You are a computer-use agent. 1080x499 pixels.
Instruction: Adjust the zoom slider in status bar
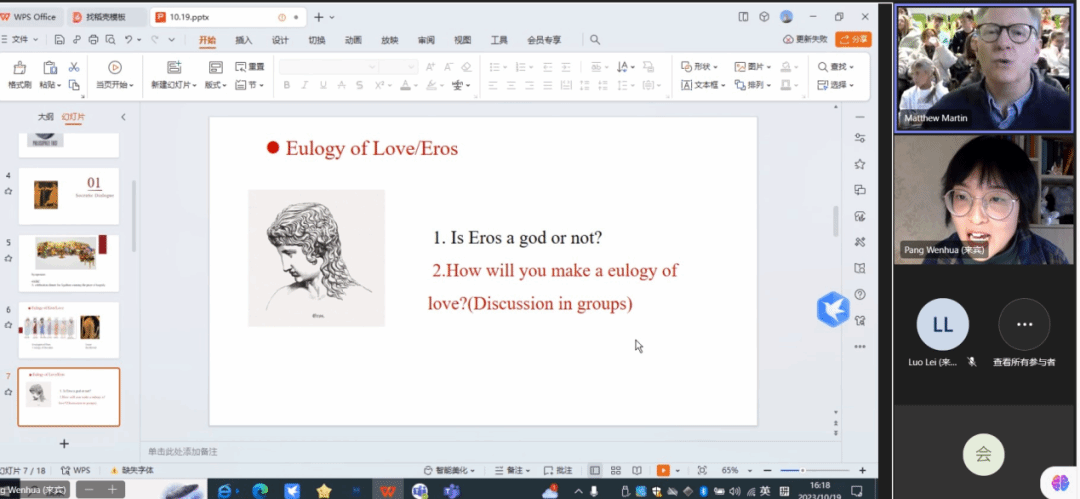coord(802,470)
